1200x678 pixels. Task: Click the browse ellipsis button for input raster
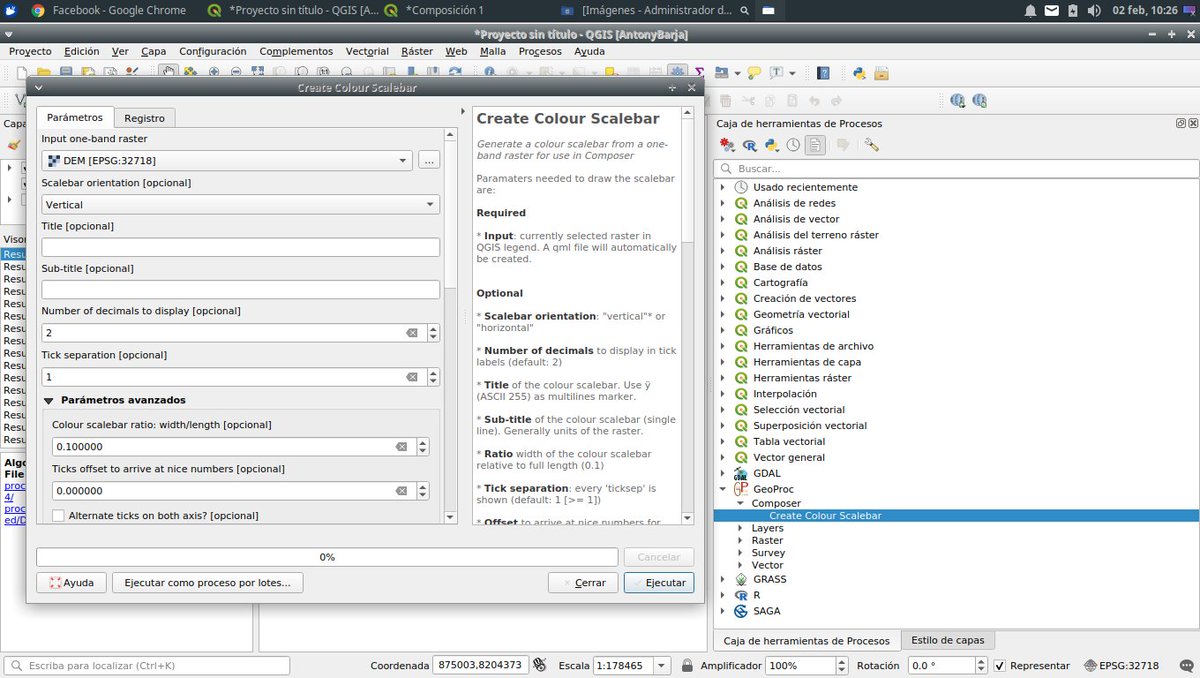[428, 160]
